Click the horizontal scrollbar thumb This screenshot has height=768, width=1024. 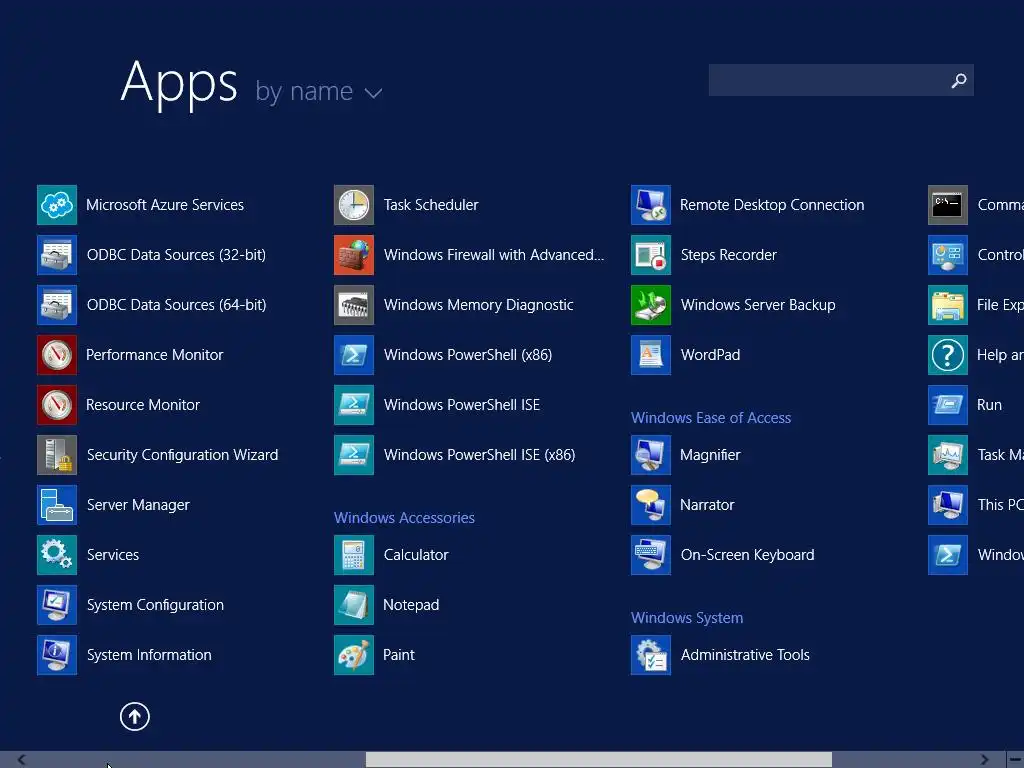(x=599, y=760)
